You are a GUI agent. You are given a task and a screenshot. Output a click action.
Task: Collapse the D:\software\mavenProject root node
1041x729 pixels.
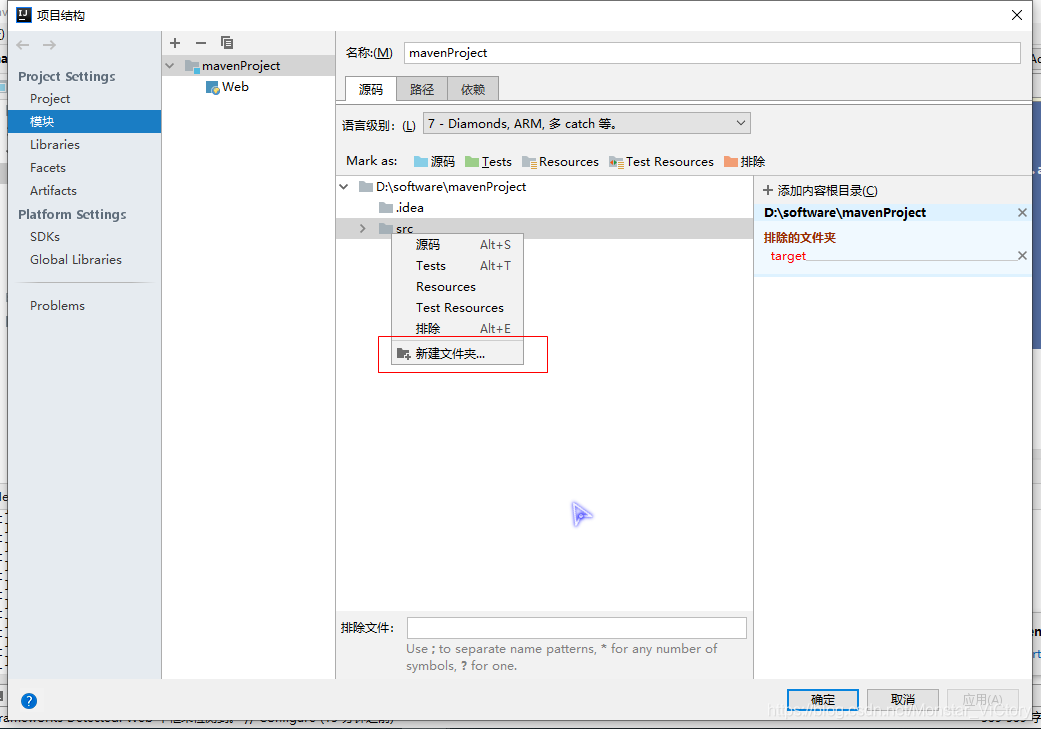pyautogui.click(x=344, y=187)
